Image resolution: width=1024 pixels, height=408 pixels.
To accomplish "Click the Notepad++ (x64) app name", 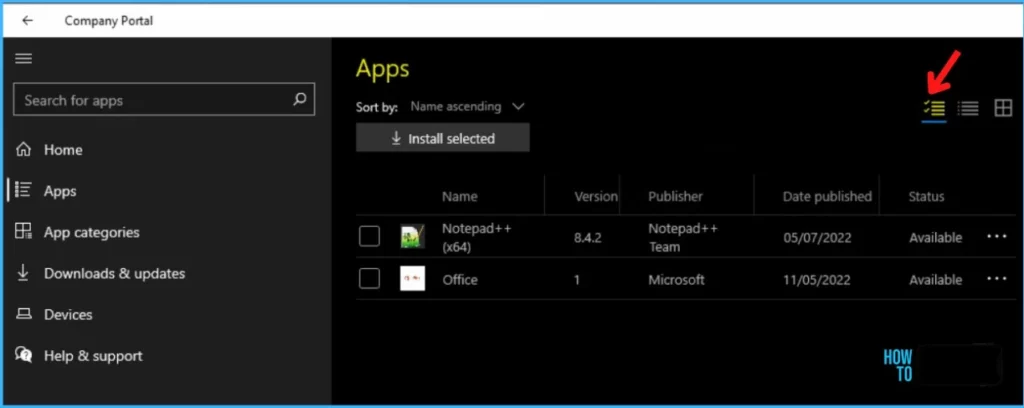I will 477,238.
